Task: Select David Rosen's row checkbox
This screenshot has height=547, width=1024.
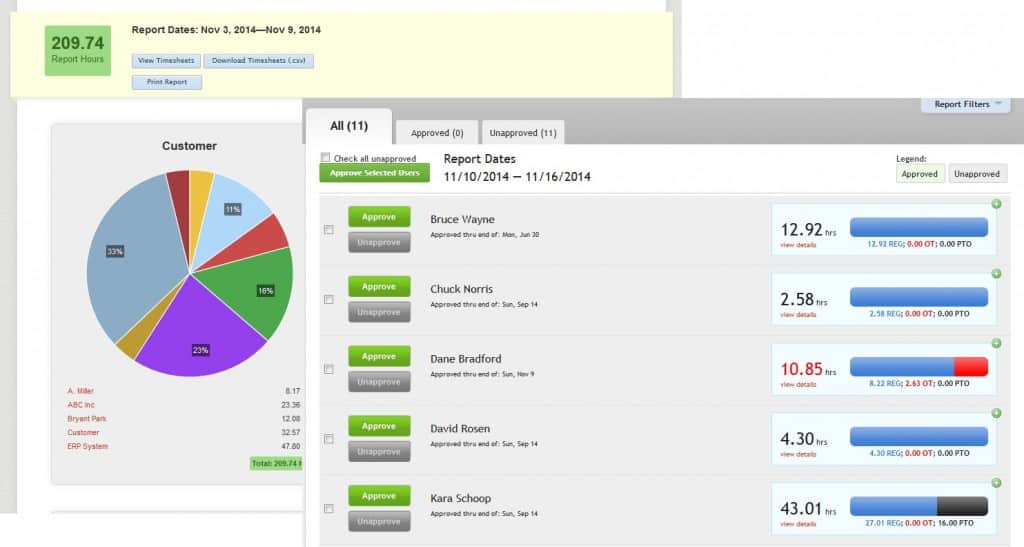Action: [x=328, y=439]
